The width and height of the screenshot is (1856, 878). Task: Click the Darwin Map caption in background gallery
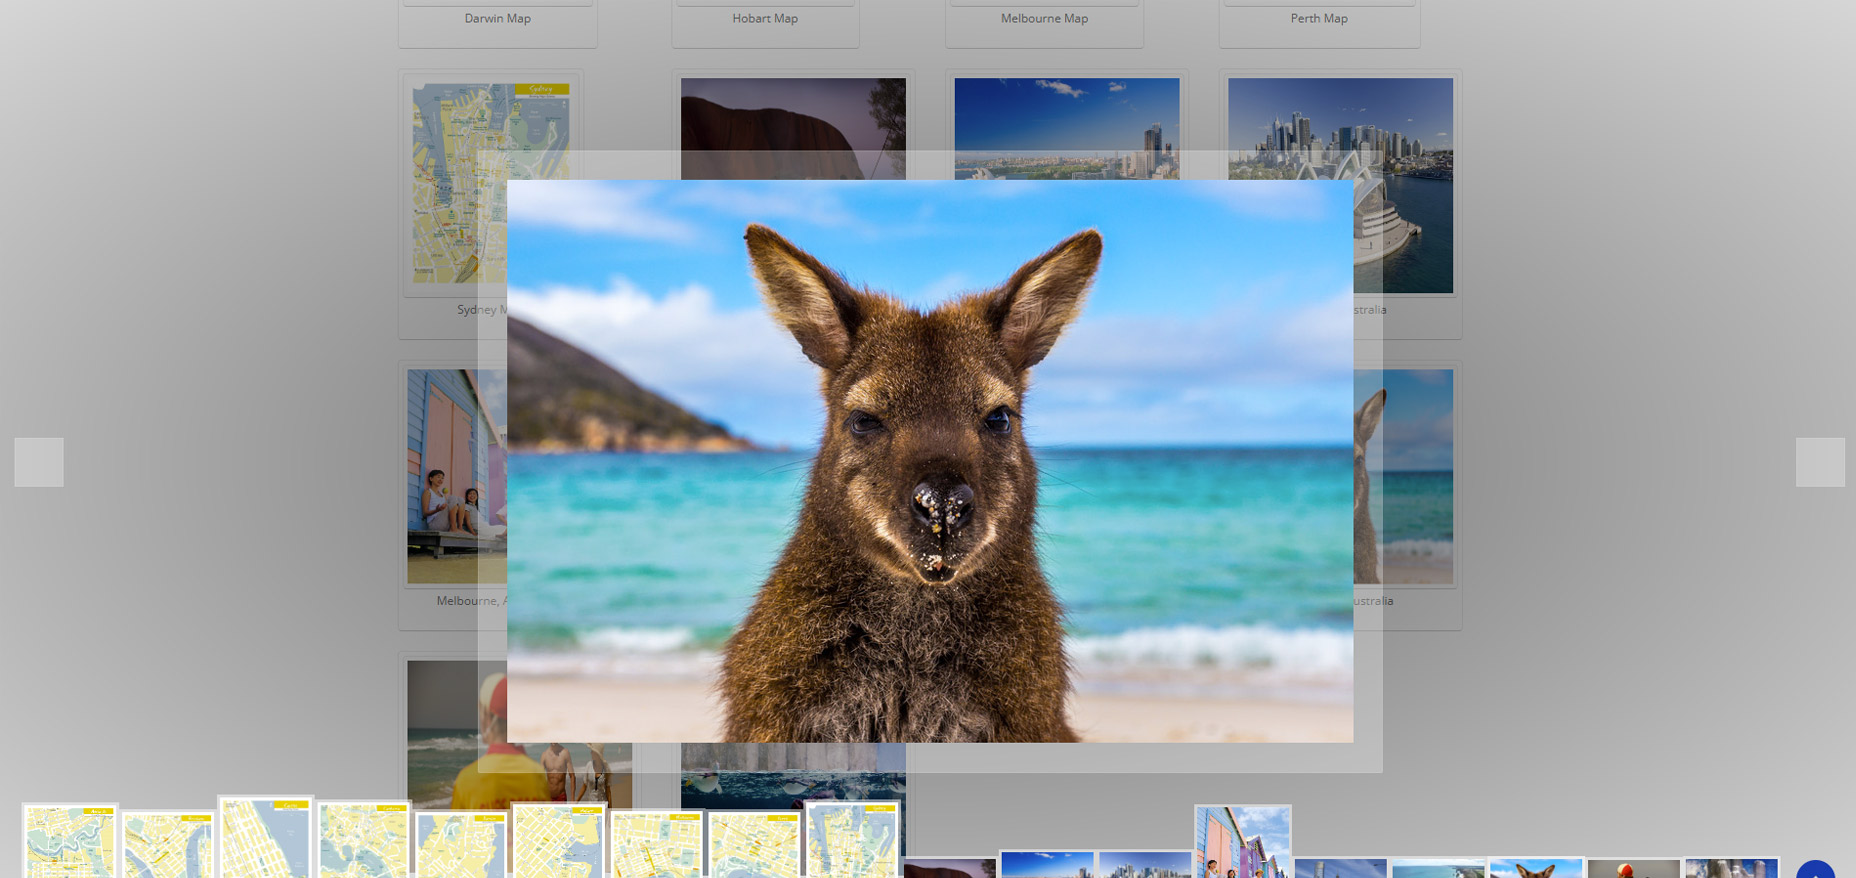coord(498,19)
